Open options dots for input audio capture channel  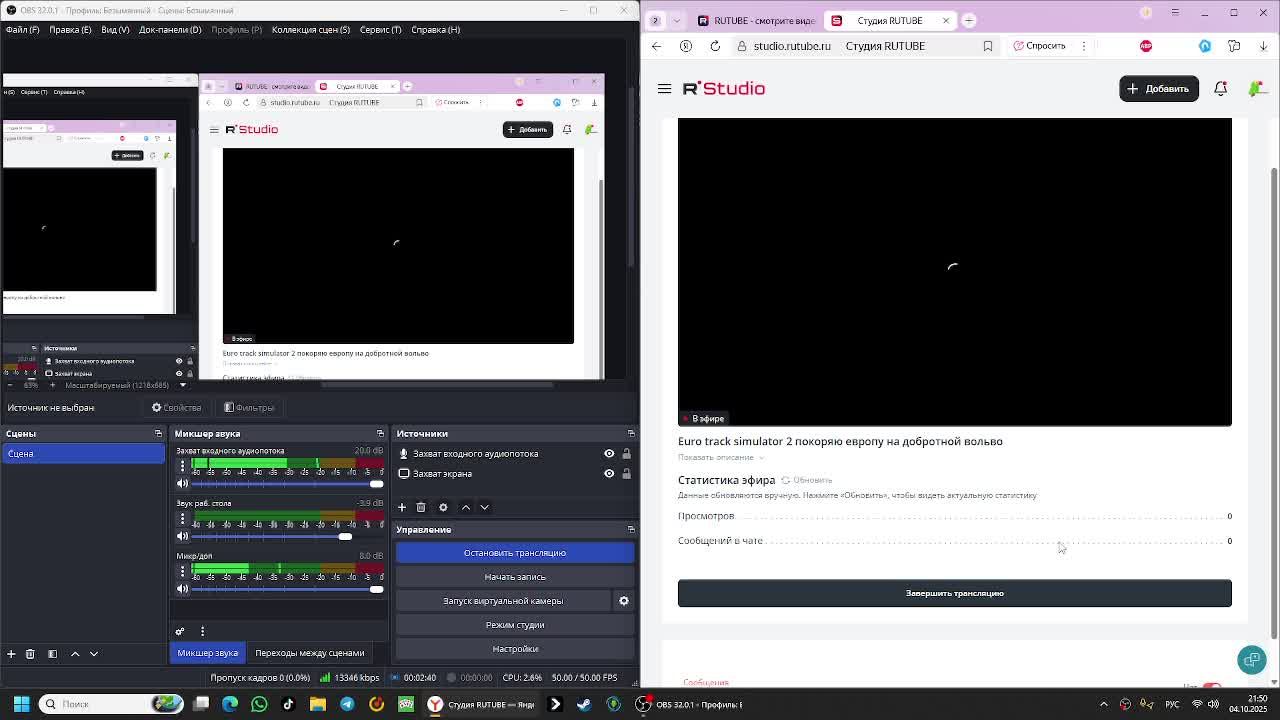(x=182, y=466)
